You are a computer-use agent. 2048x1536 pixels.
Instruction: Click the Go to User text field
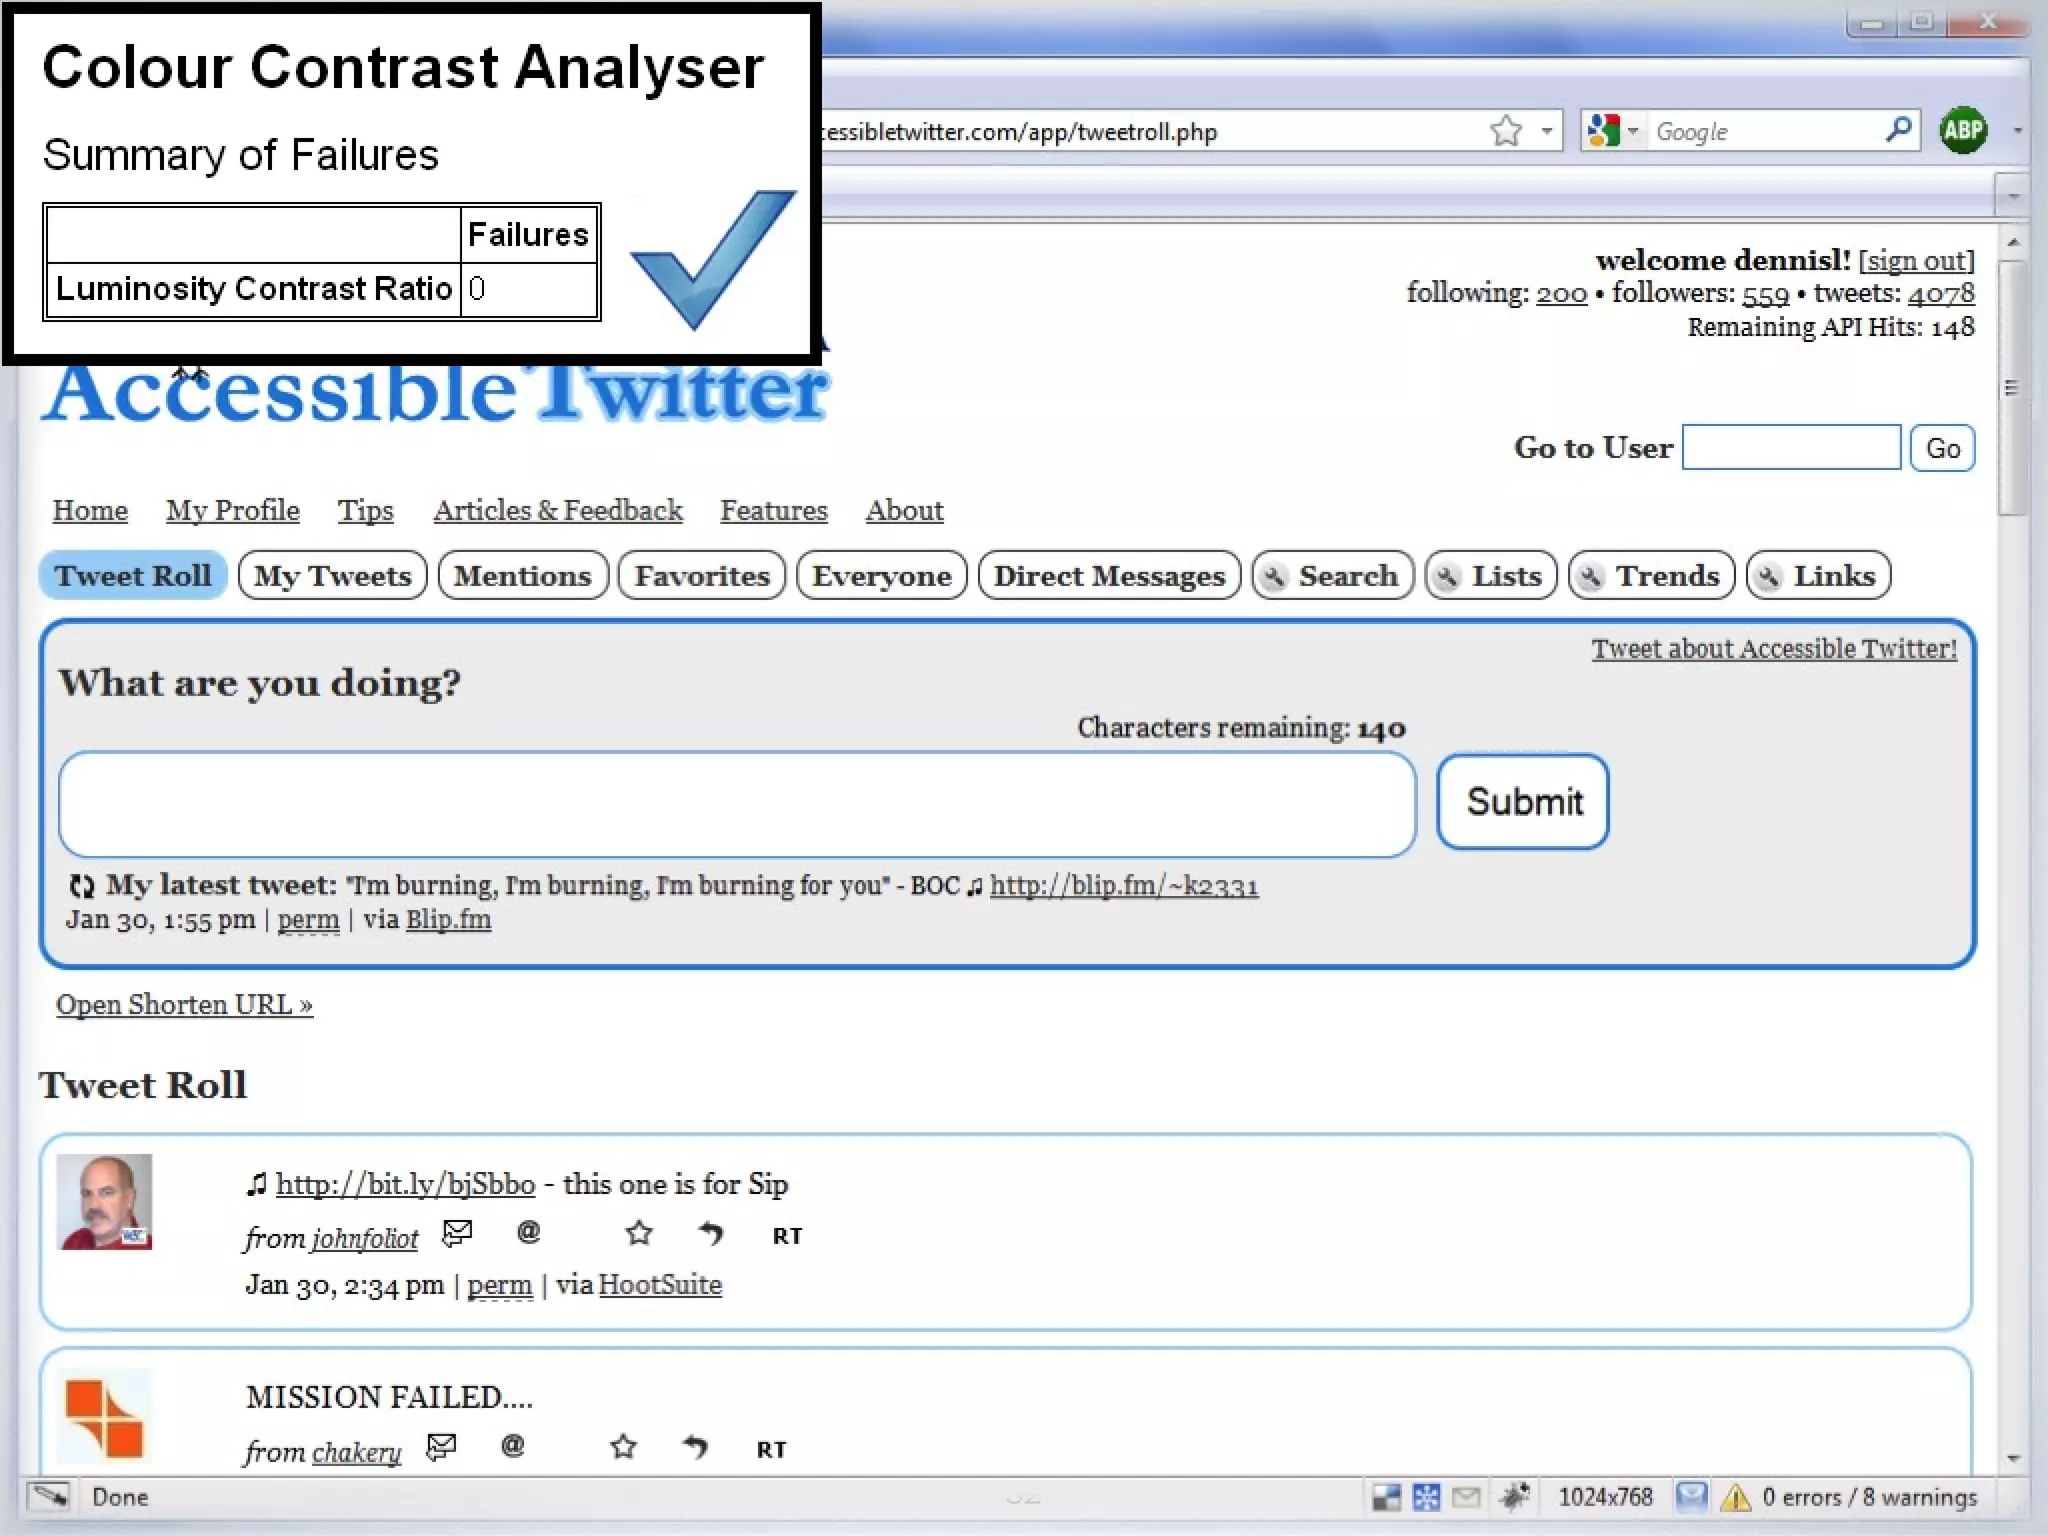click(1790, 447)
